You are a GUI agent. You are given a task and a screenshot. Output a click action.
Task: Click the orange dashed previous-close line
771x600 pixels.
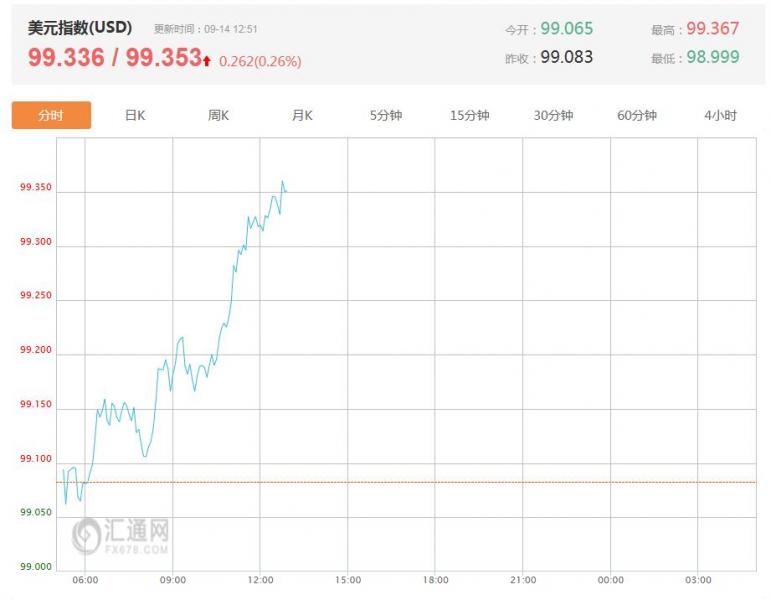(x=406, y=482)
